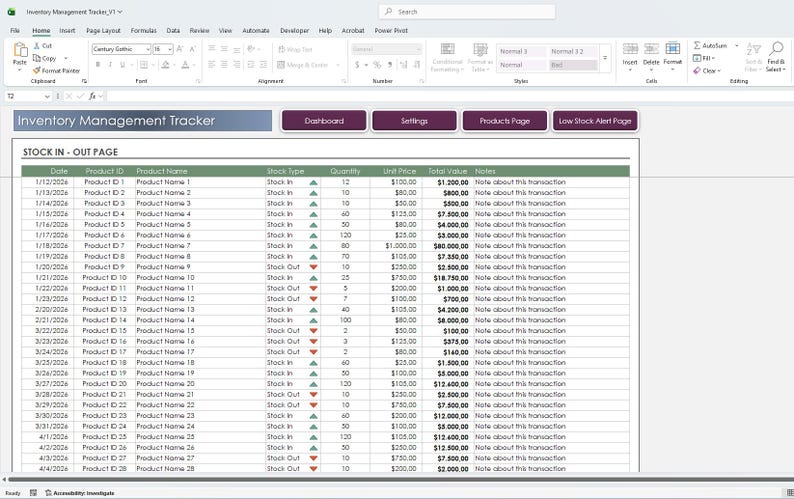Switch to the Formulas tab
The height and width of the screenshot is (499, 794).
(x=144, y=30)
